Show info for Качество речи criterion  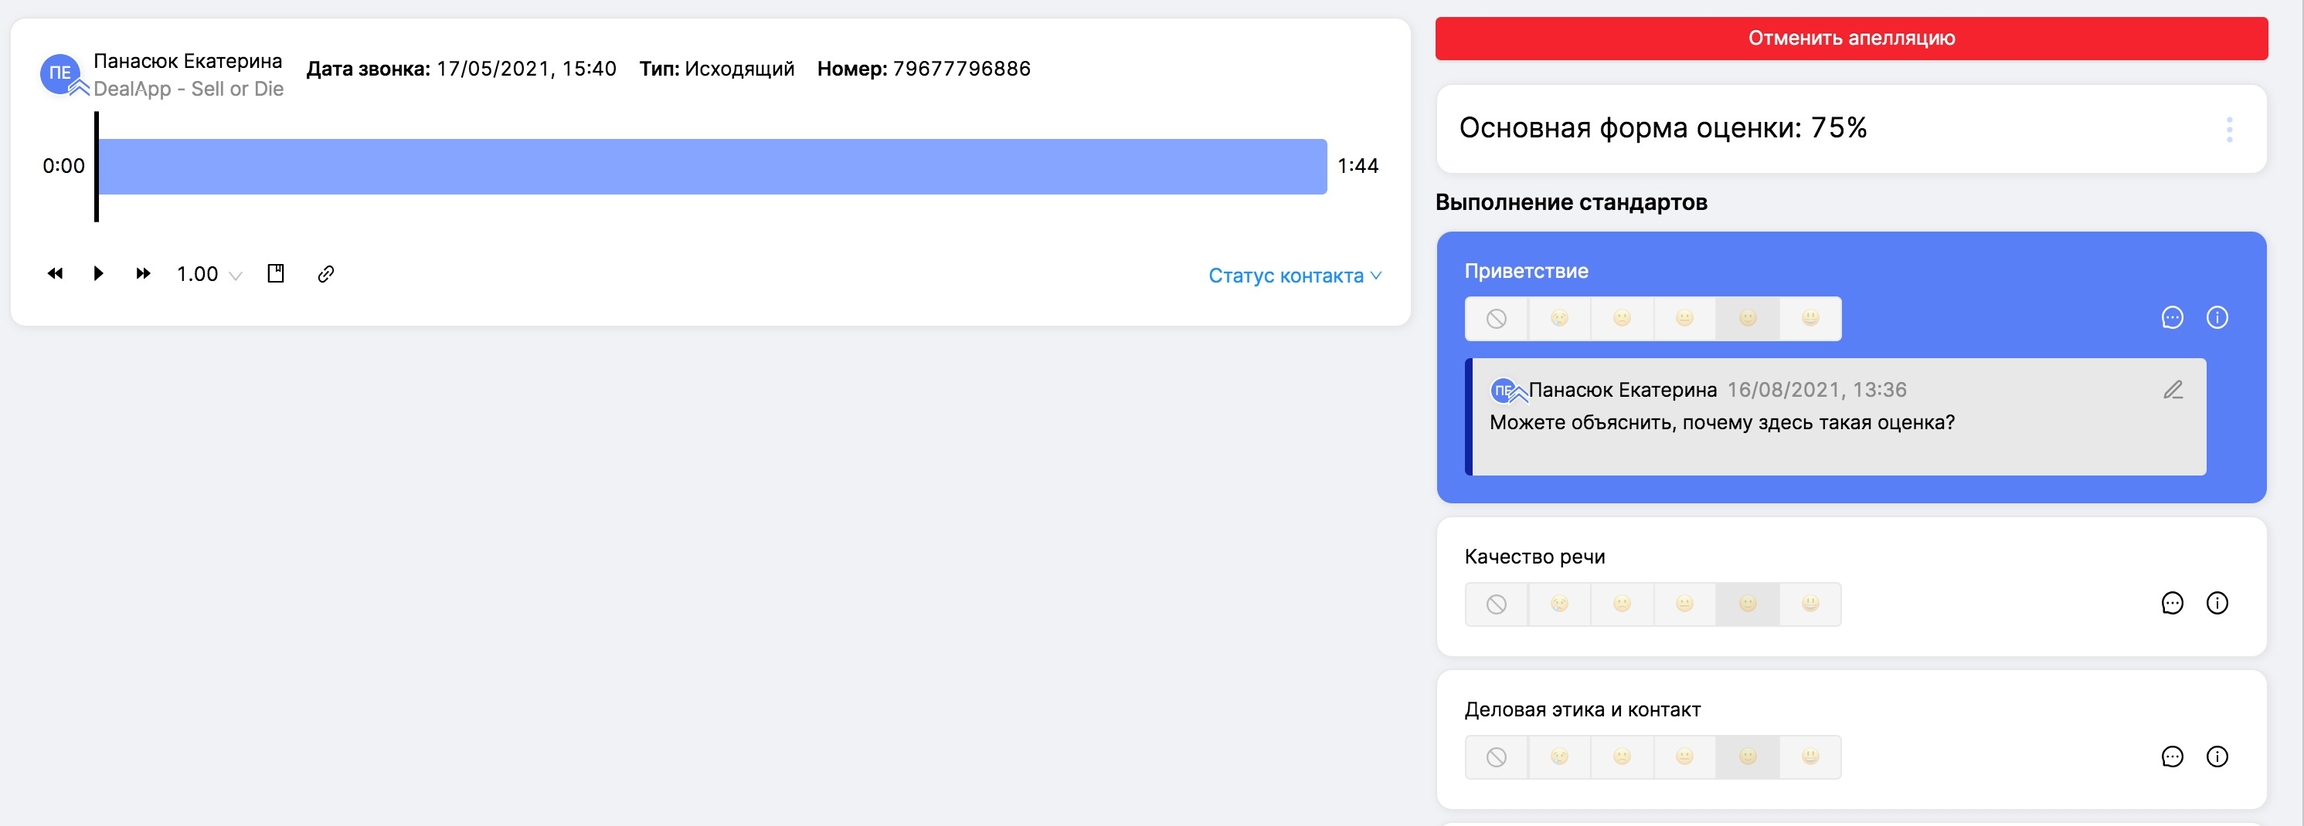pos(2217,603)
